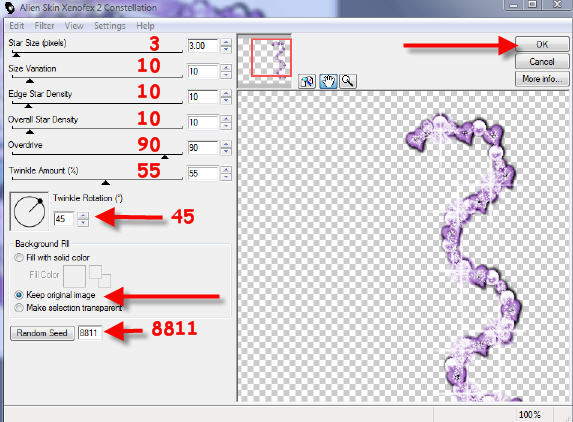
Task: Click the Fill Color swatch
Action: [75, 276]
